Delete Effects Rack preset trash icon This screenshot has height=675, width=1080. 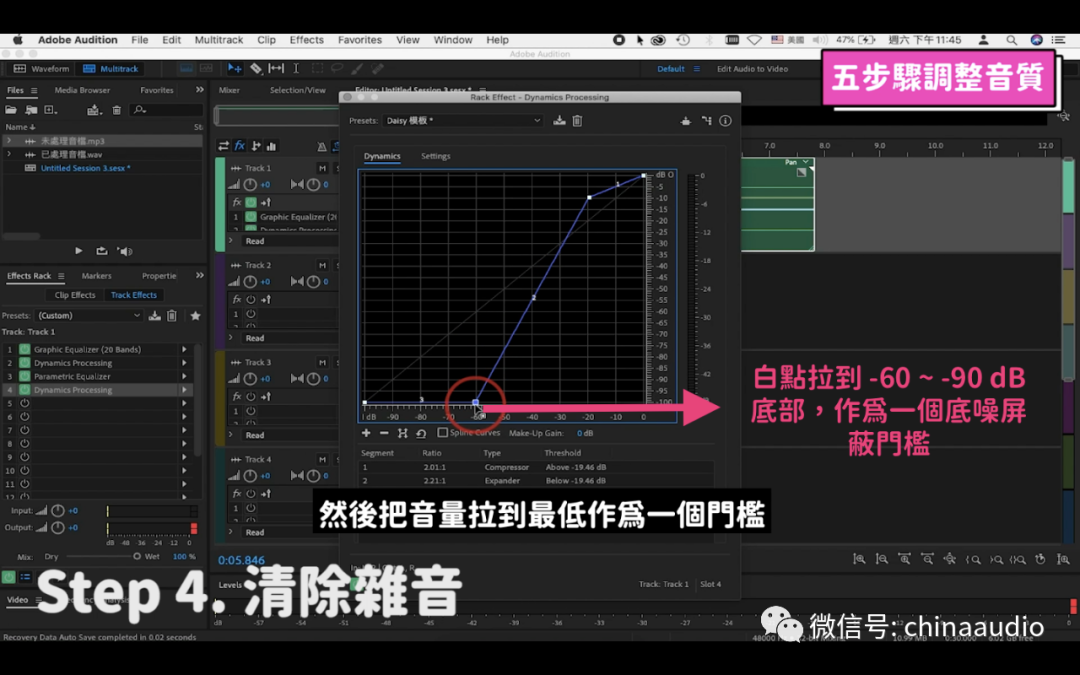172,315
